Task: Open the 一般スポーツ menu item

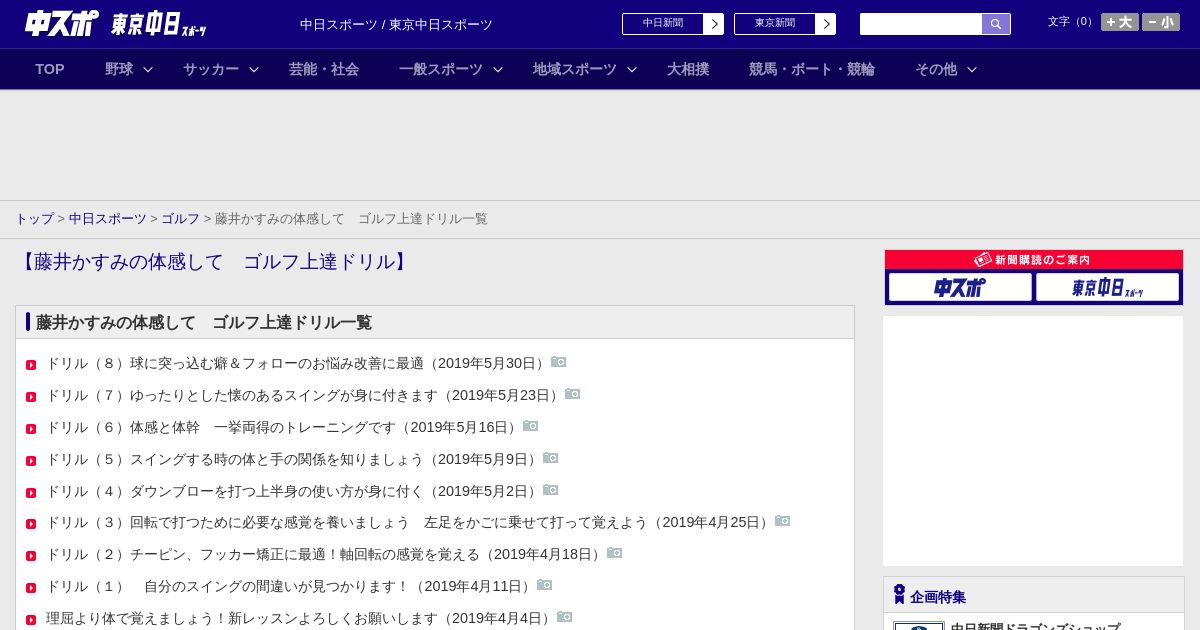Action: (x=441, y=69)
